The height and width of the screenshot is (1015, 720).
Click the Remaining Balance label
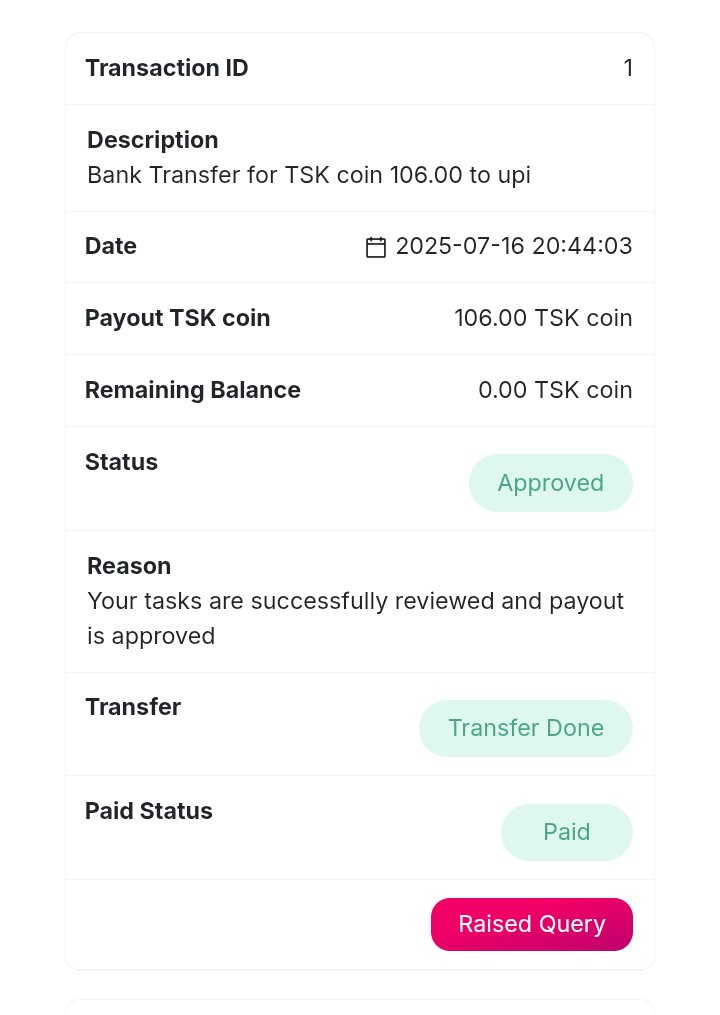click(x=192, y=390)
